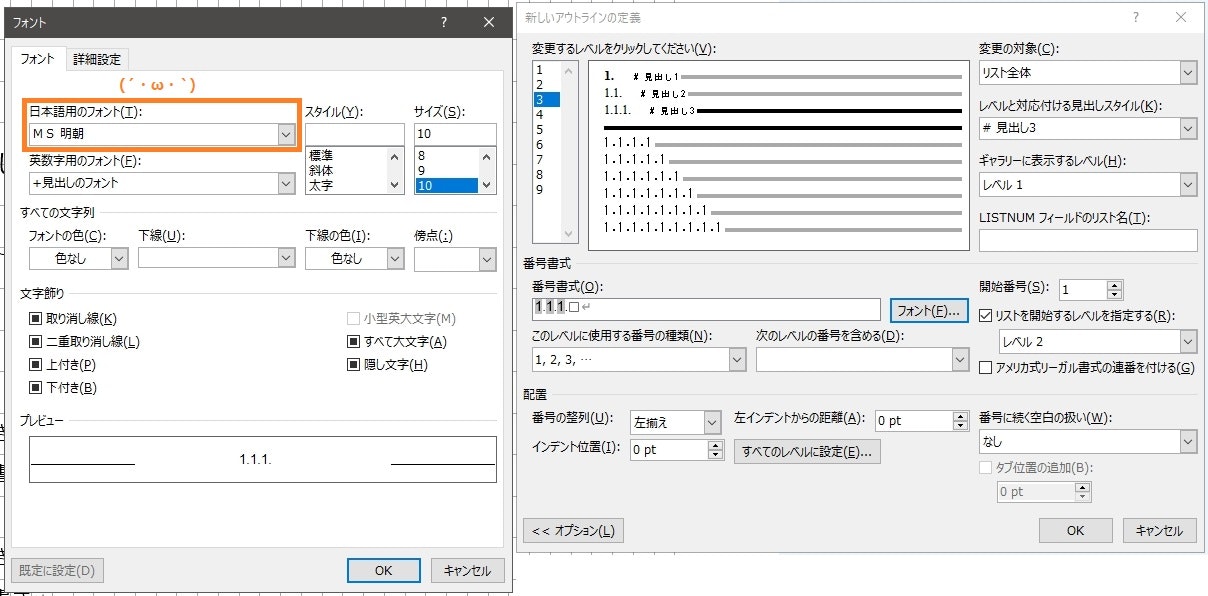Decrease the 開始番号 value
Screen dimensions: 1208x596
(1115, 294)
